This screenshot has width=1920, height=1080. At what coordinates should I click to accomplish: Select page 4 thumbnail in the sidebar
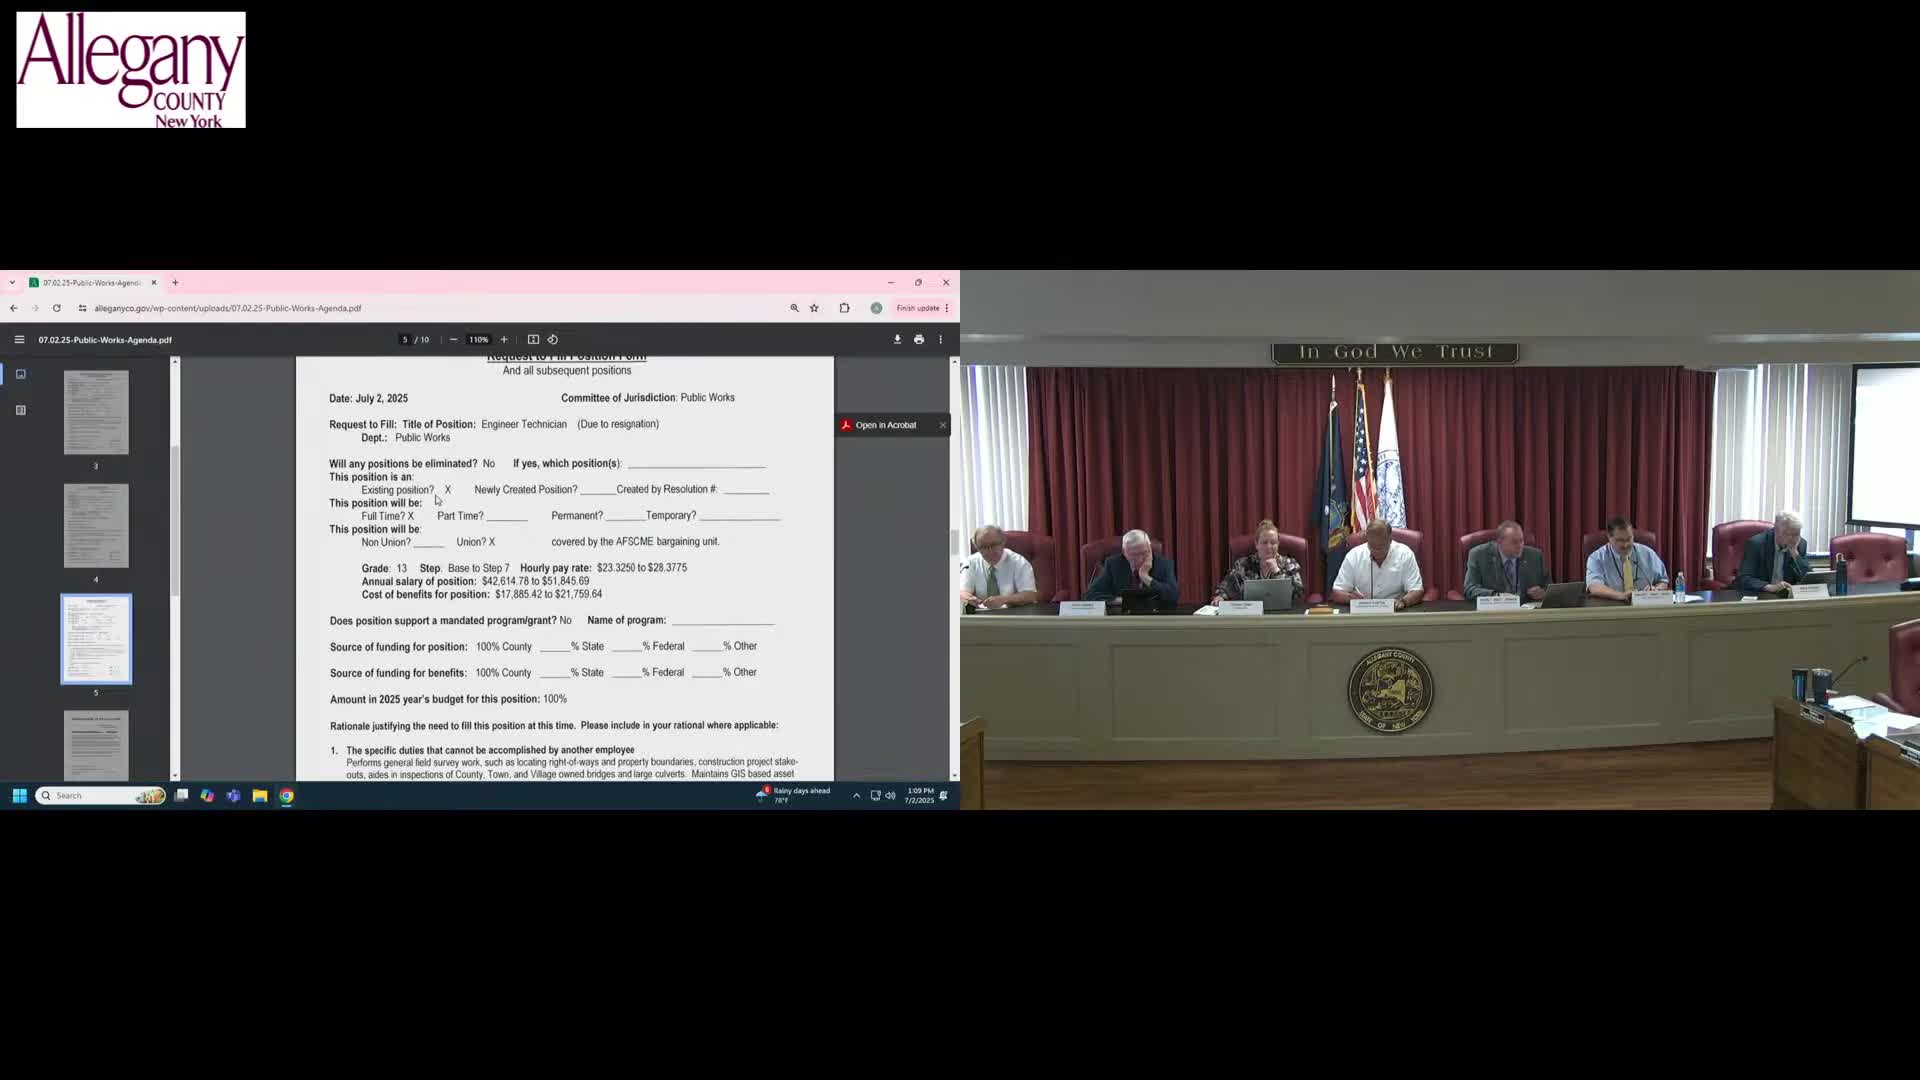pyautogui.click(x=96, y=525)
